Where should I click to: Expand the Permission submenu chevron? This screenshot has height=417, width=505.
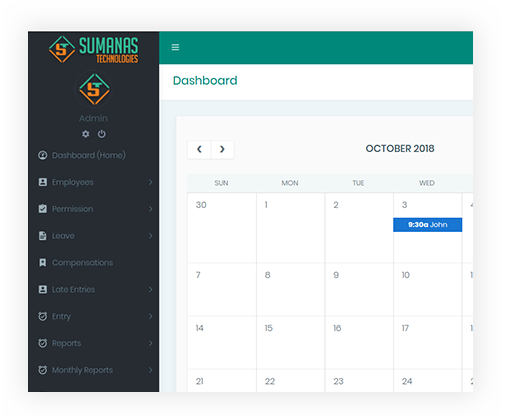[x=151, y=209]
